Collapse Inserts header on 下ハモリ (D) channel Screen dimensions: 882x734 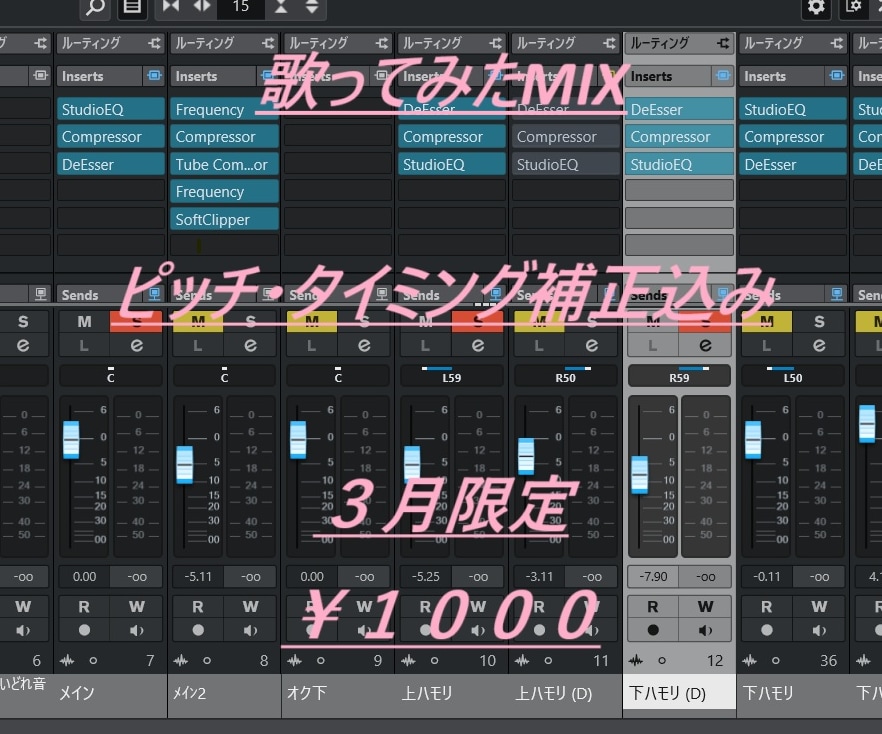point(668,76)
